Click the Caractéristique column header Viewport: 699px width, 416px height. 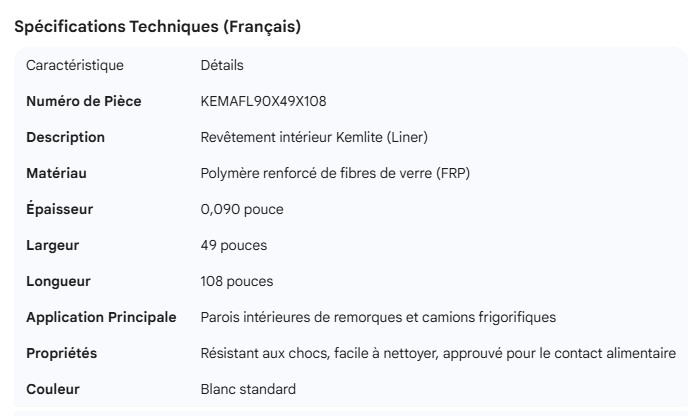pyautogui.click(x=75, y=66)
